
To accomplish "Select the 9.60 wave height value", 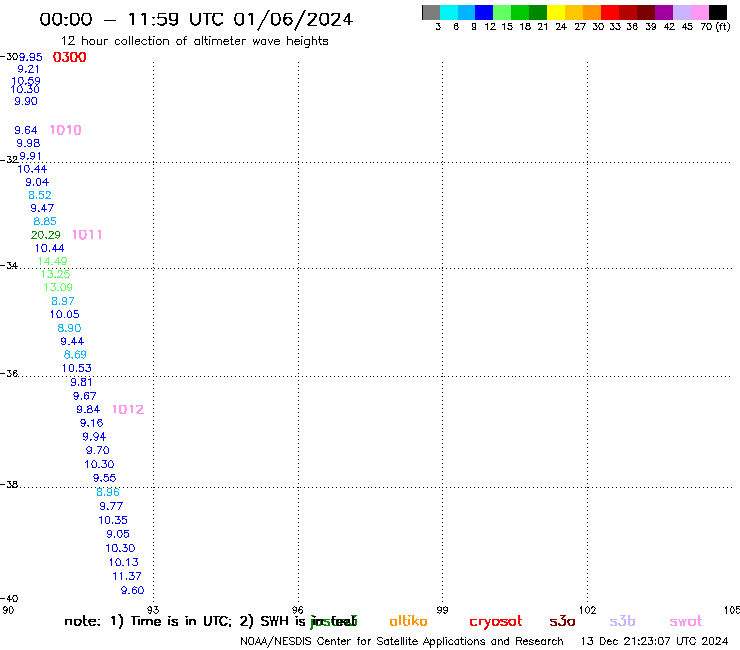I will click(x=133, y=591).
